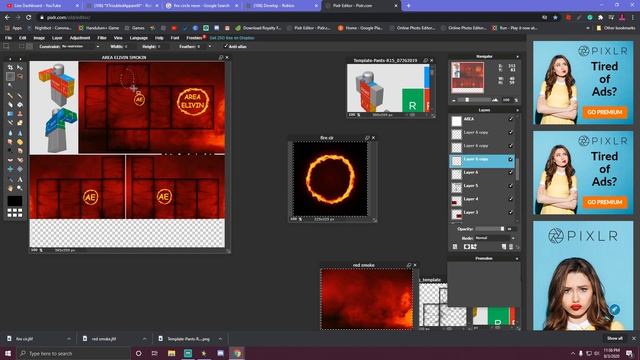Open options chevron for fire cir download
The width and height of the screenshot is (640, 360).
[69, 339]
